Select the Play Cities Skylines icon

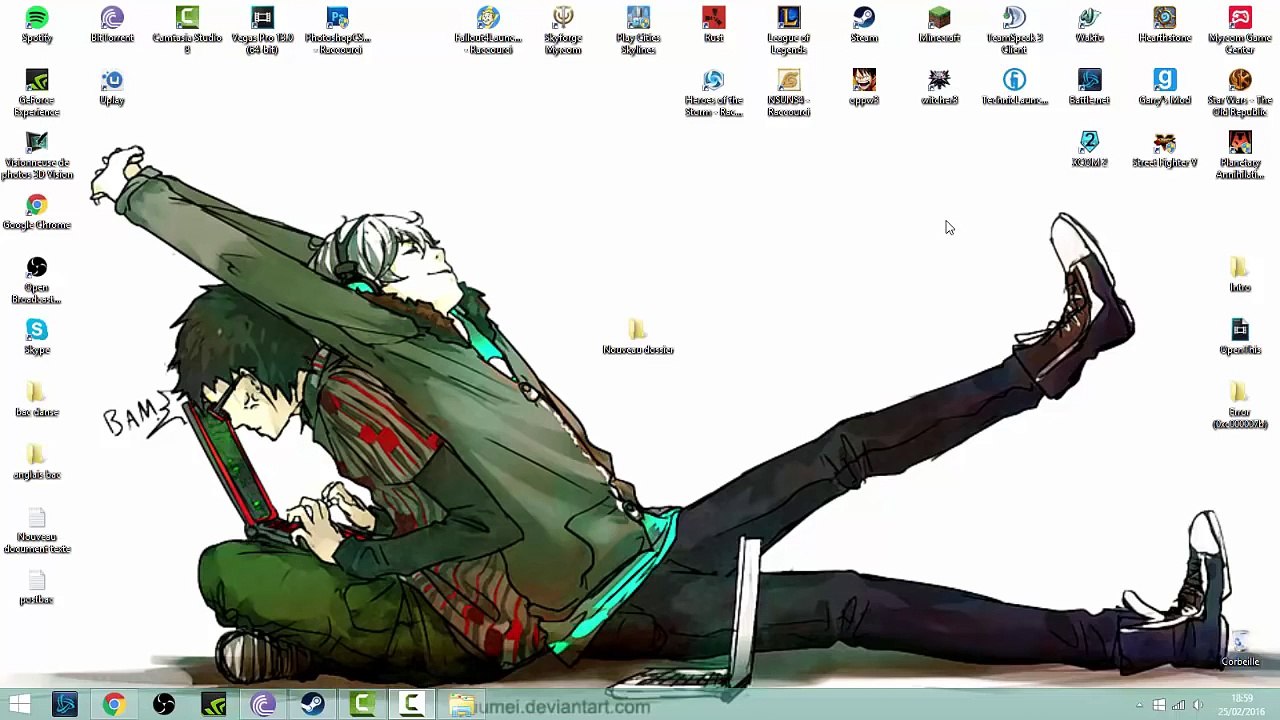638,30
